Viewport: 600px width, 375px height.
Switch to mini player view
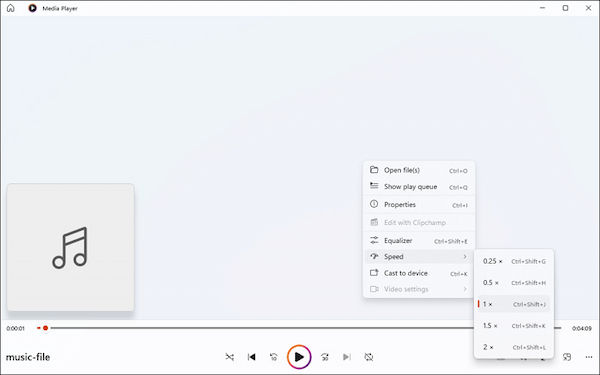[567, 357]
